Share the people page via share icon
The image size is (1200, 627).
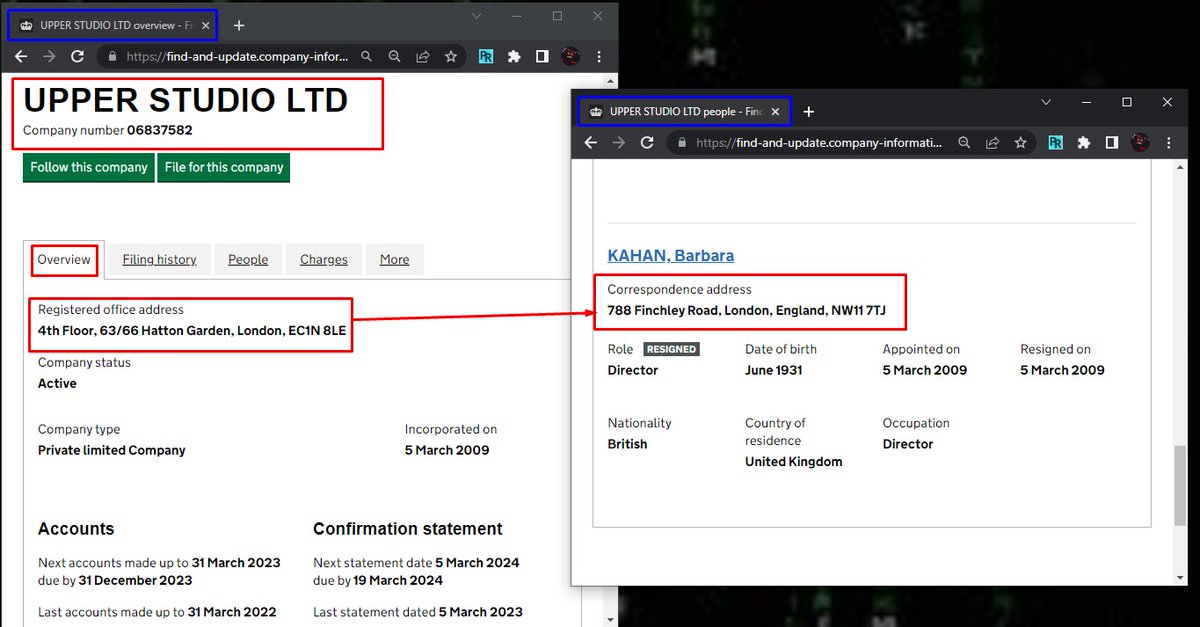(x=992, y=143)
